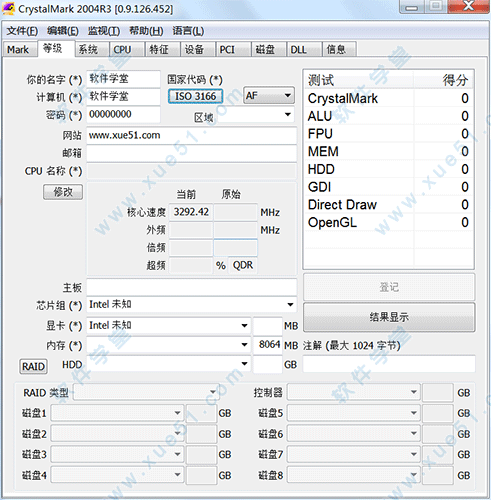The width and height of the screenshot is (491, 500).
Task: Switch to the Mark tab
Action: [x=19, y=50]
